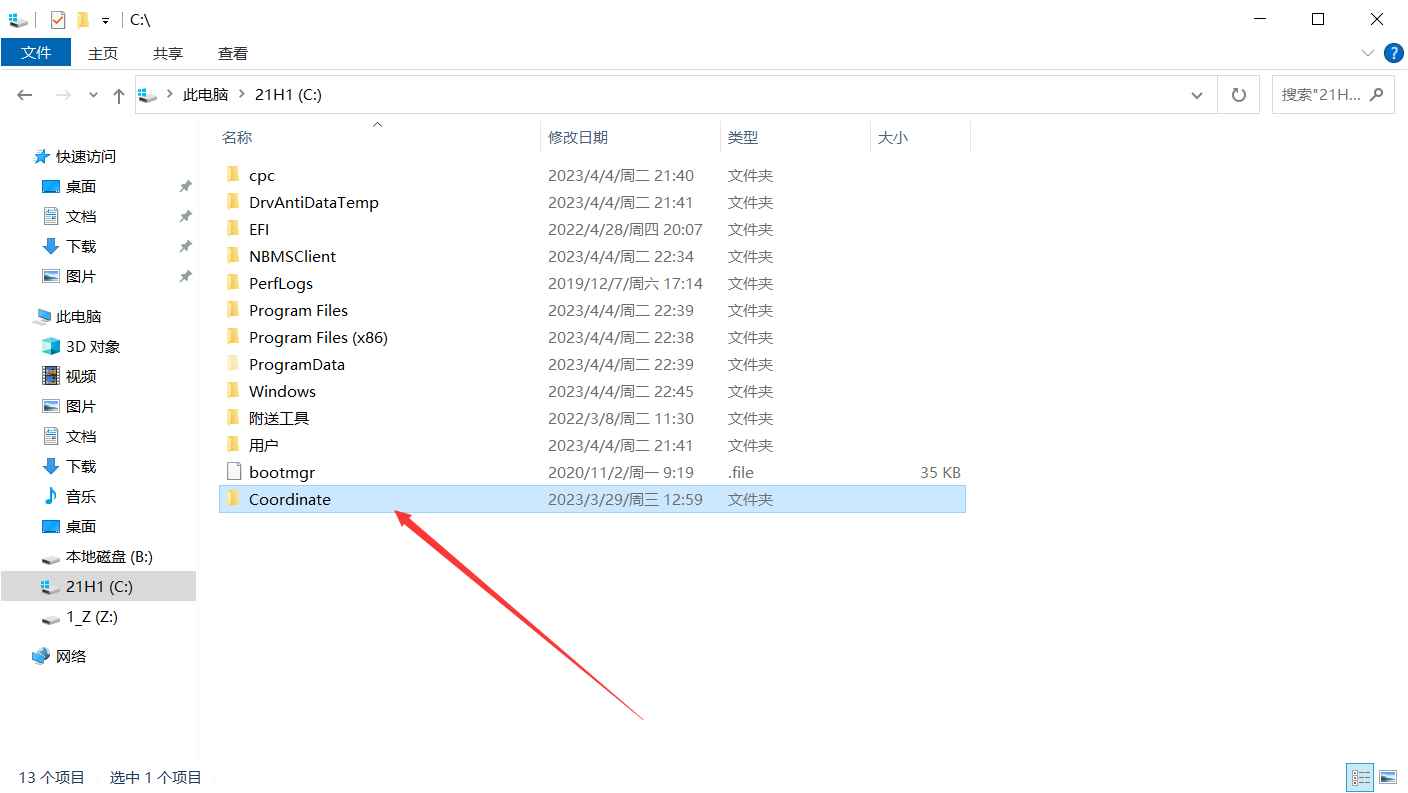
Task: Switch to the 查看 tab
Action: [233, 53]
